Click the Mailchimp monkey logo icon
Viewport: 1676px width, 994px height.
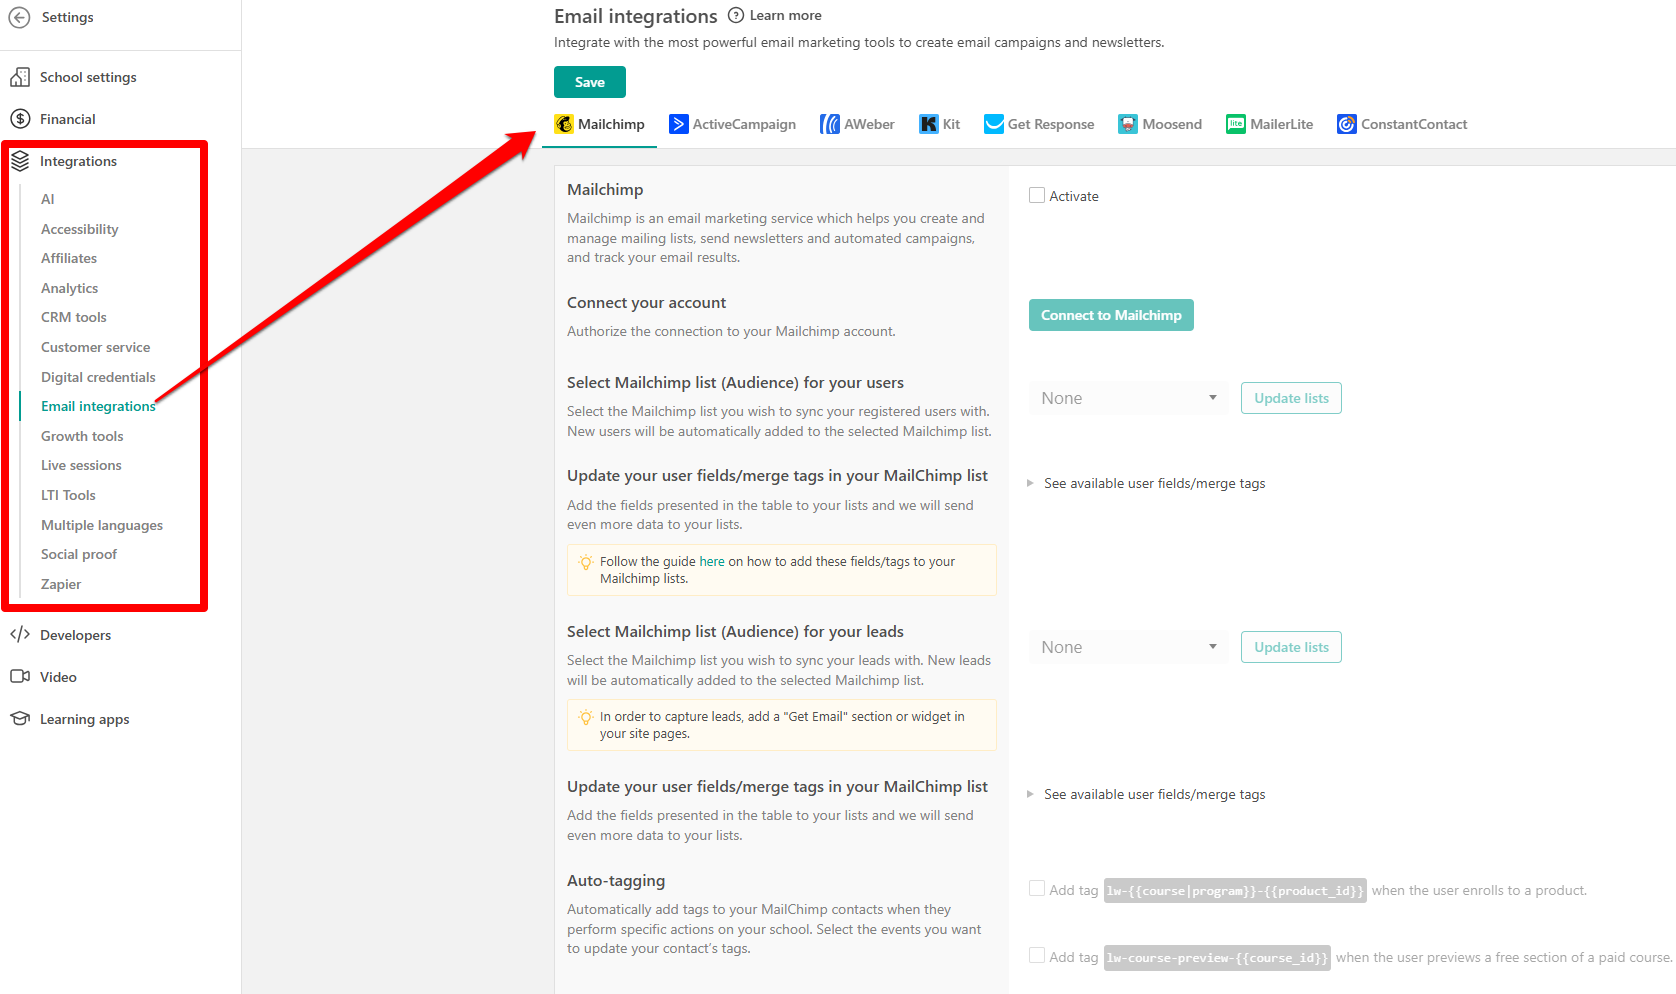pyautogui.click(x=564, y=124)
